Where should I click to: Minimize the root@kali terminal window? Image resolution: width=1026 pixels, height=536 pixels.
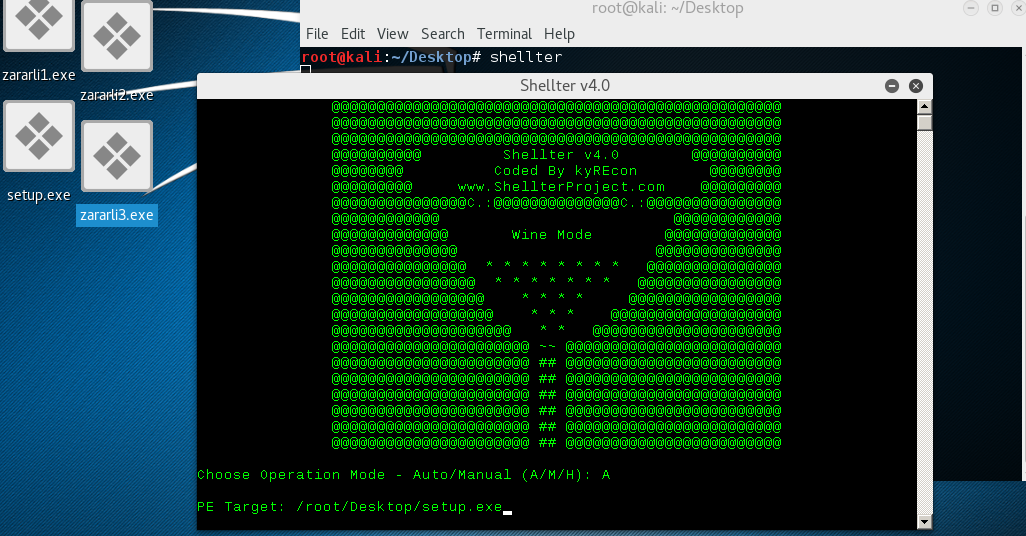point(971,8)
